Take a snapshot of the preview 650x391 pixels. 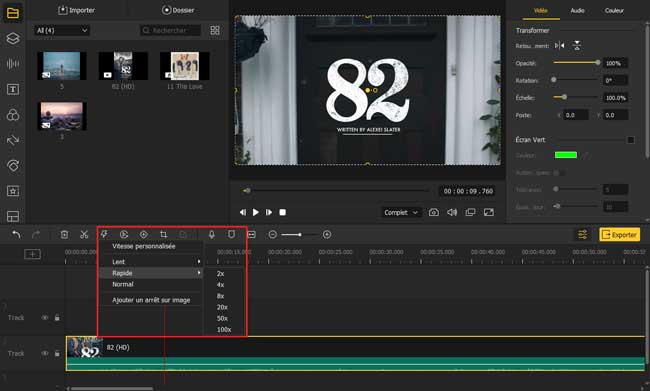pyautogui.click(x=434, y=212)
